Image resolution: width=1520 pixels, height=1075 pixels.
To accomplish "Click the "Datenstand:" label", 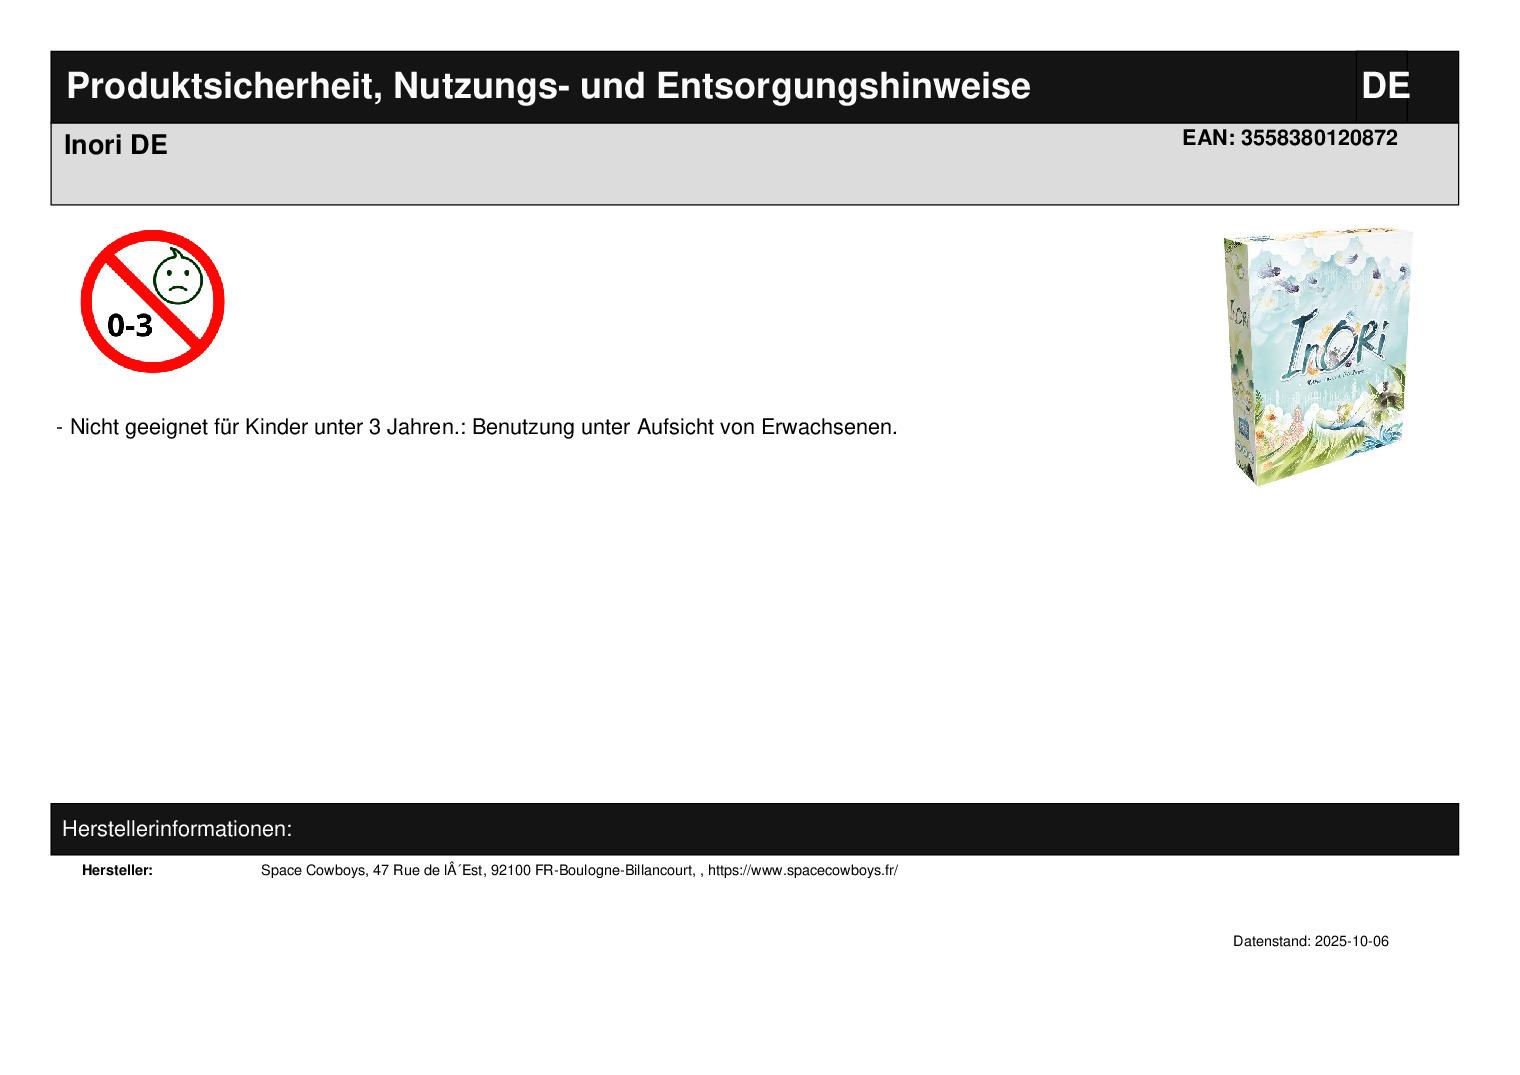I will coord(1271,941).
